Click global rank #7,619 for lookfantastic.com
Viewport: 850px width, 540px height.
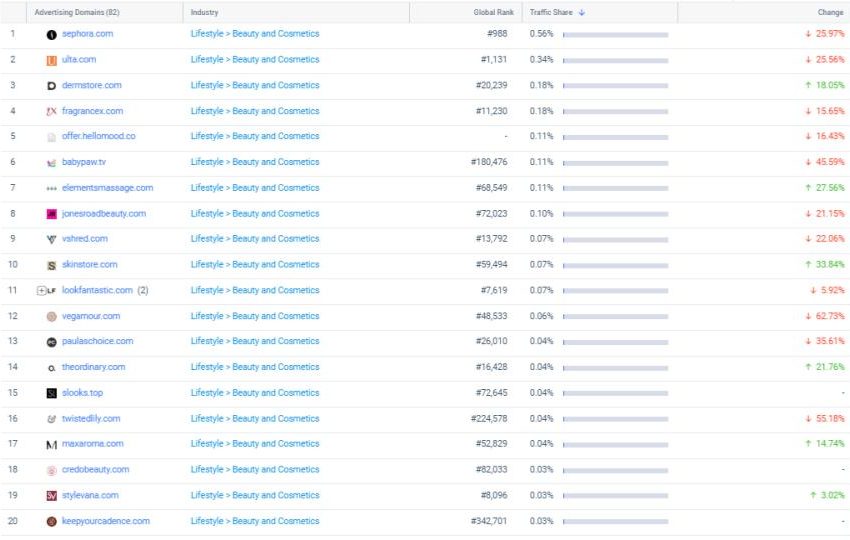494,290
